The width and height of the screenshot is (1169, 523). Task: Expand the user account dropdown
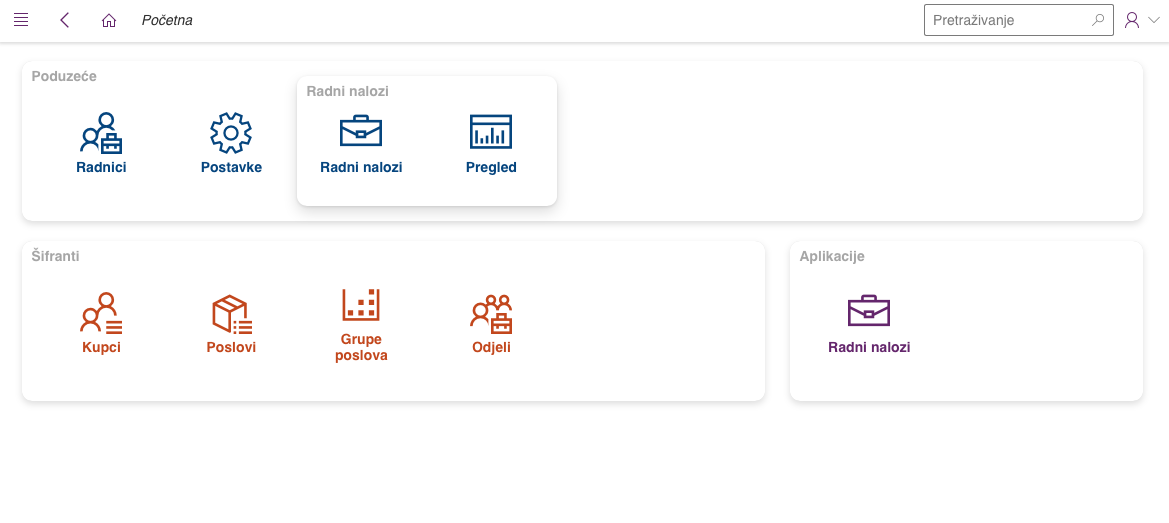1141,20
